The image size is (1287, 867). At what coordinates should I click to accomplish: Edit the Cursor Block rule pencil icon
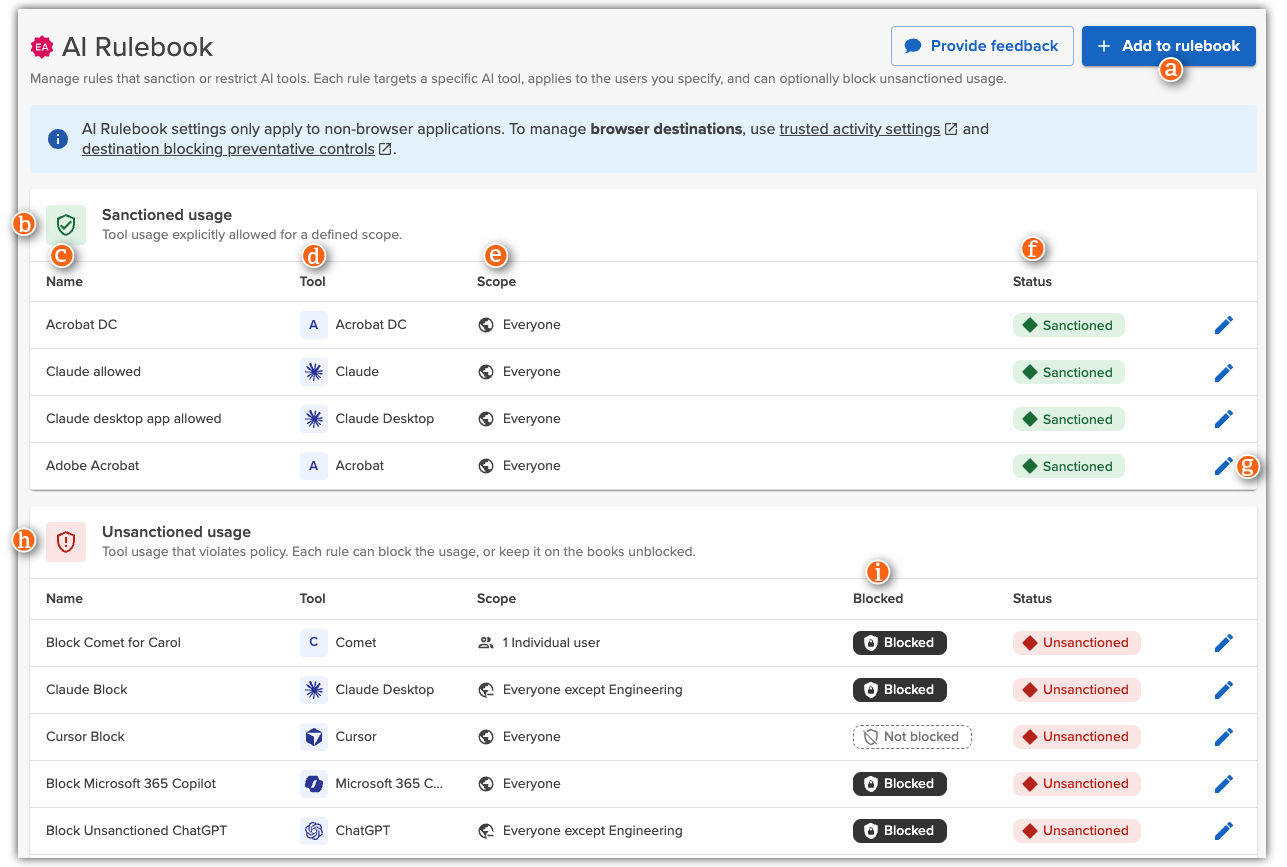tap(1224, 737)
